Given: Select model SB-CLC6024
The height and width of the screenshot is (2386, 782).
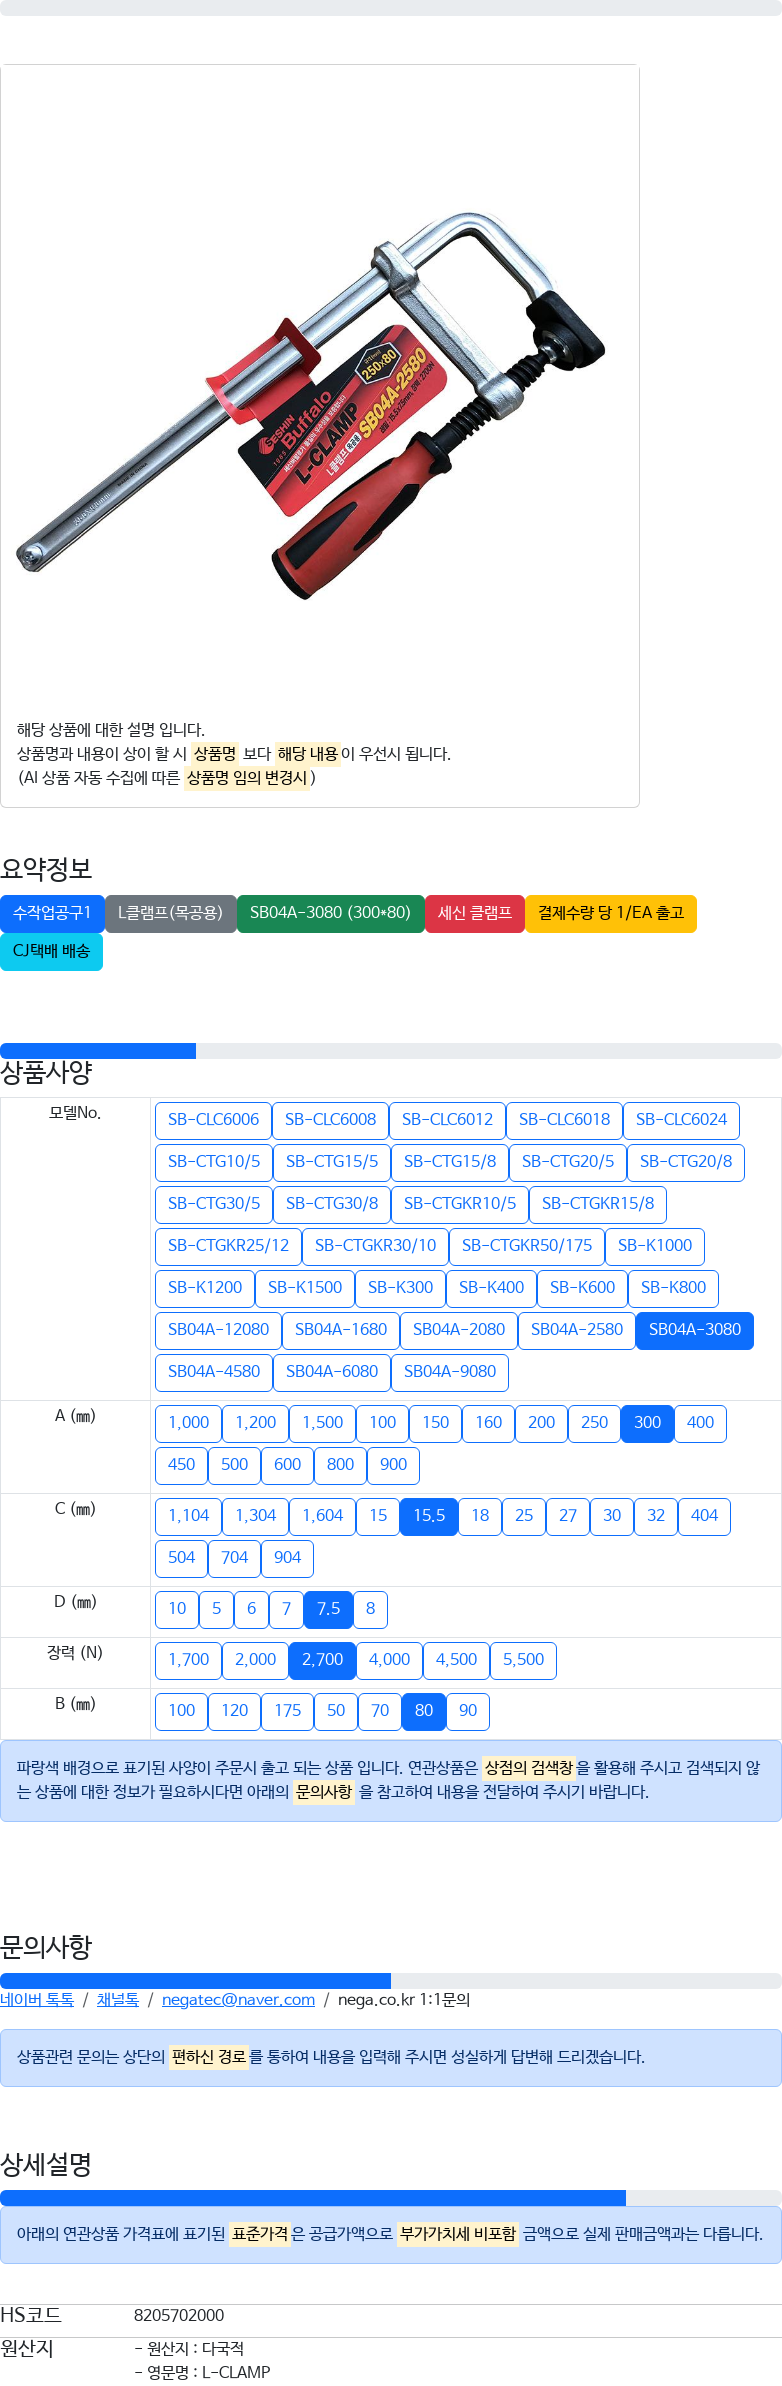Looking at the screenshot, I should click(681, 1120).
